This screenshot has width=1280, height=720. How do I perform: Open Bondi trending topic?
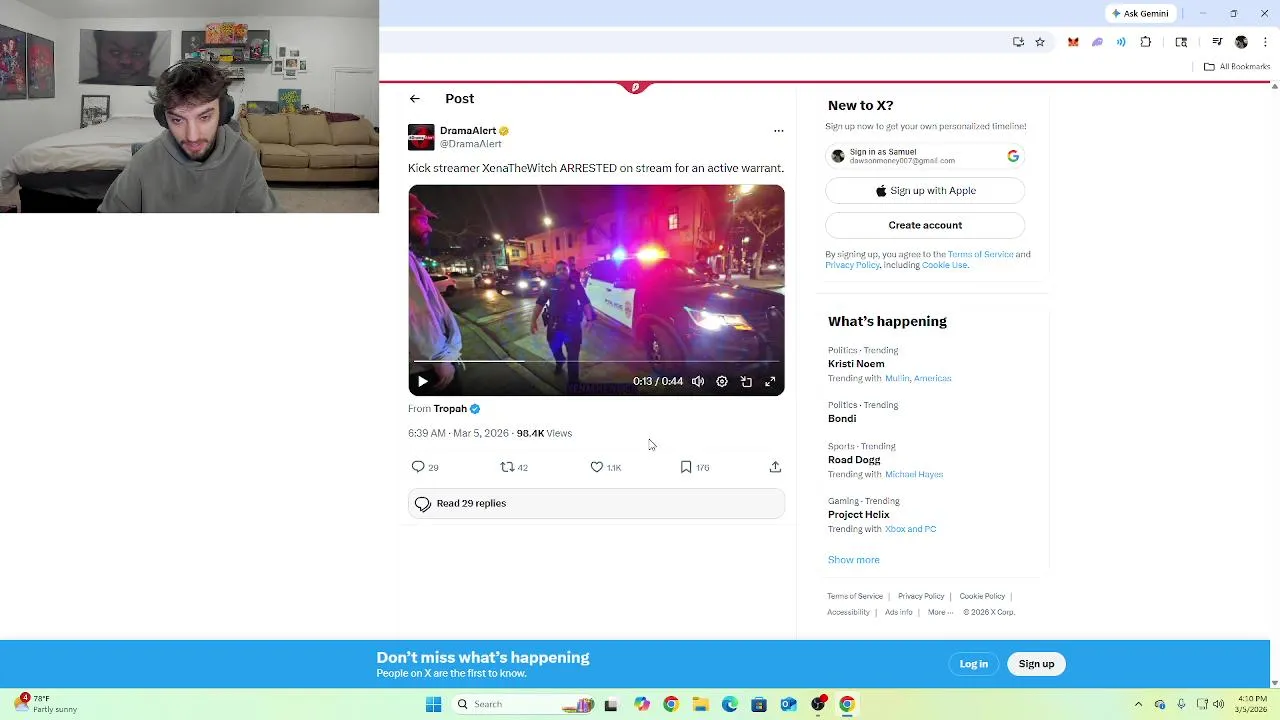842,419
